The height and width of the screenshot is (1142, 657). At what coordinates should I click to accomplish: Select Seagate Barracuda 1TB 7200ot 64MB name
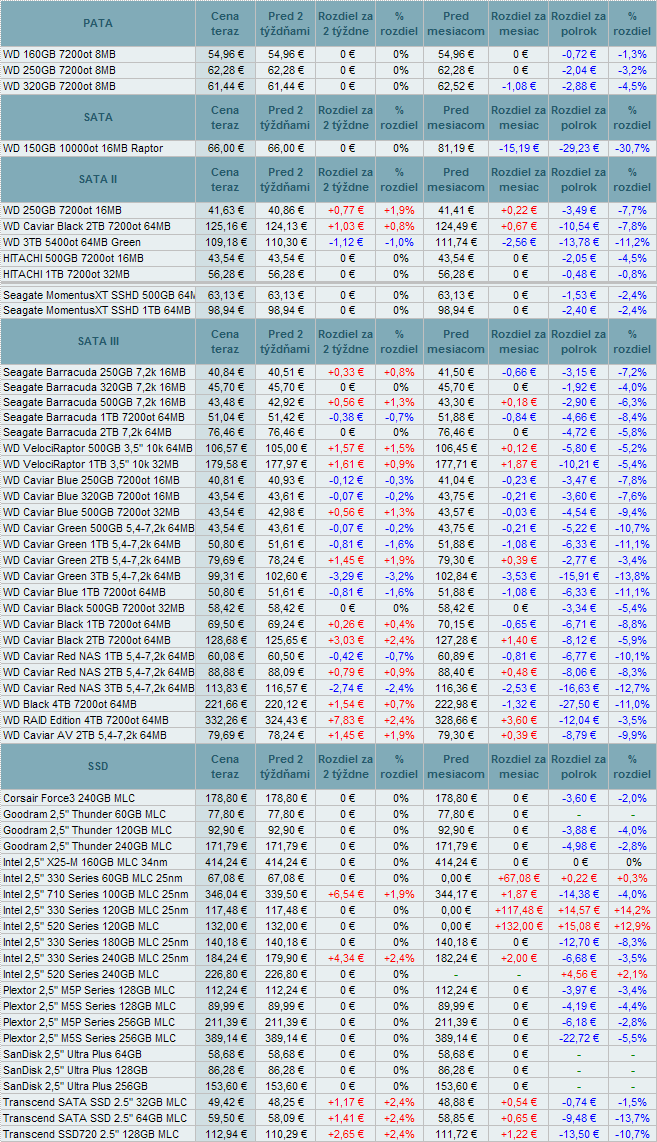[x=93, y=417]
